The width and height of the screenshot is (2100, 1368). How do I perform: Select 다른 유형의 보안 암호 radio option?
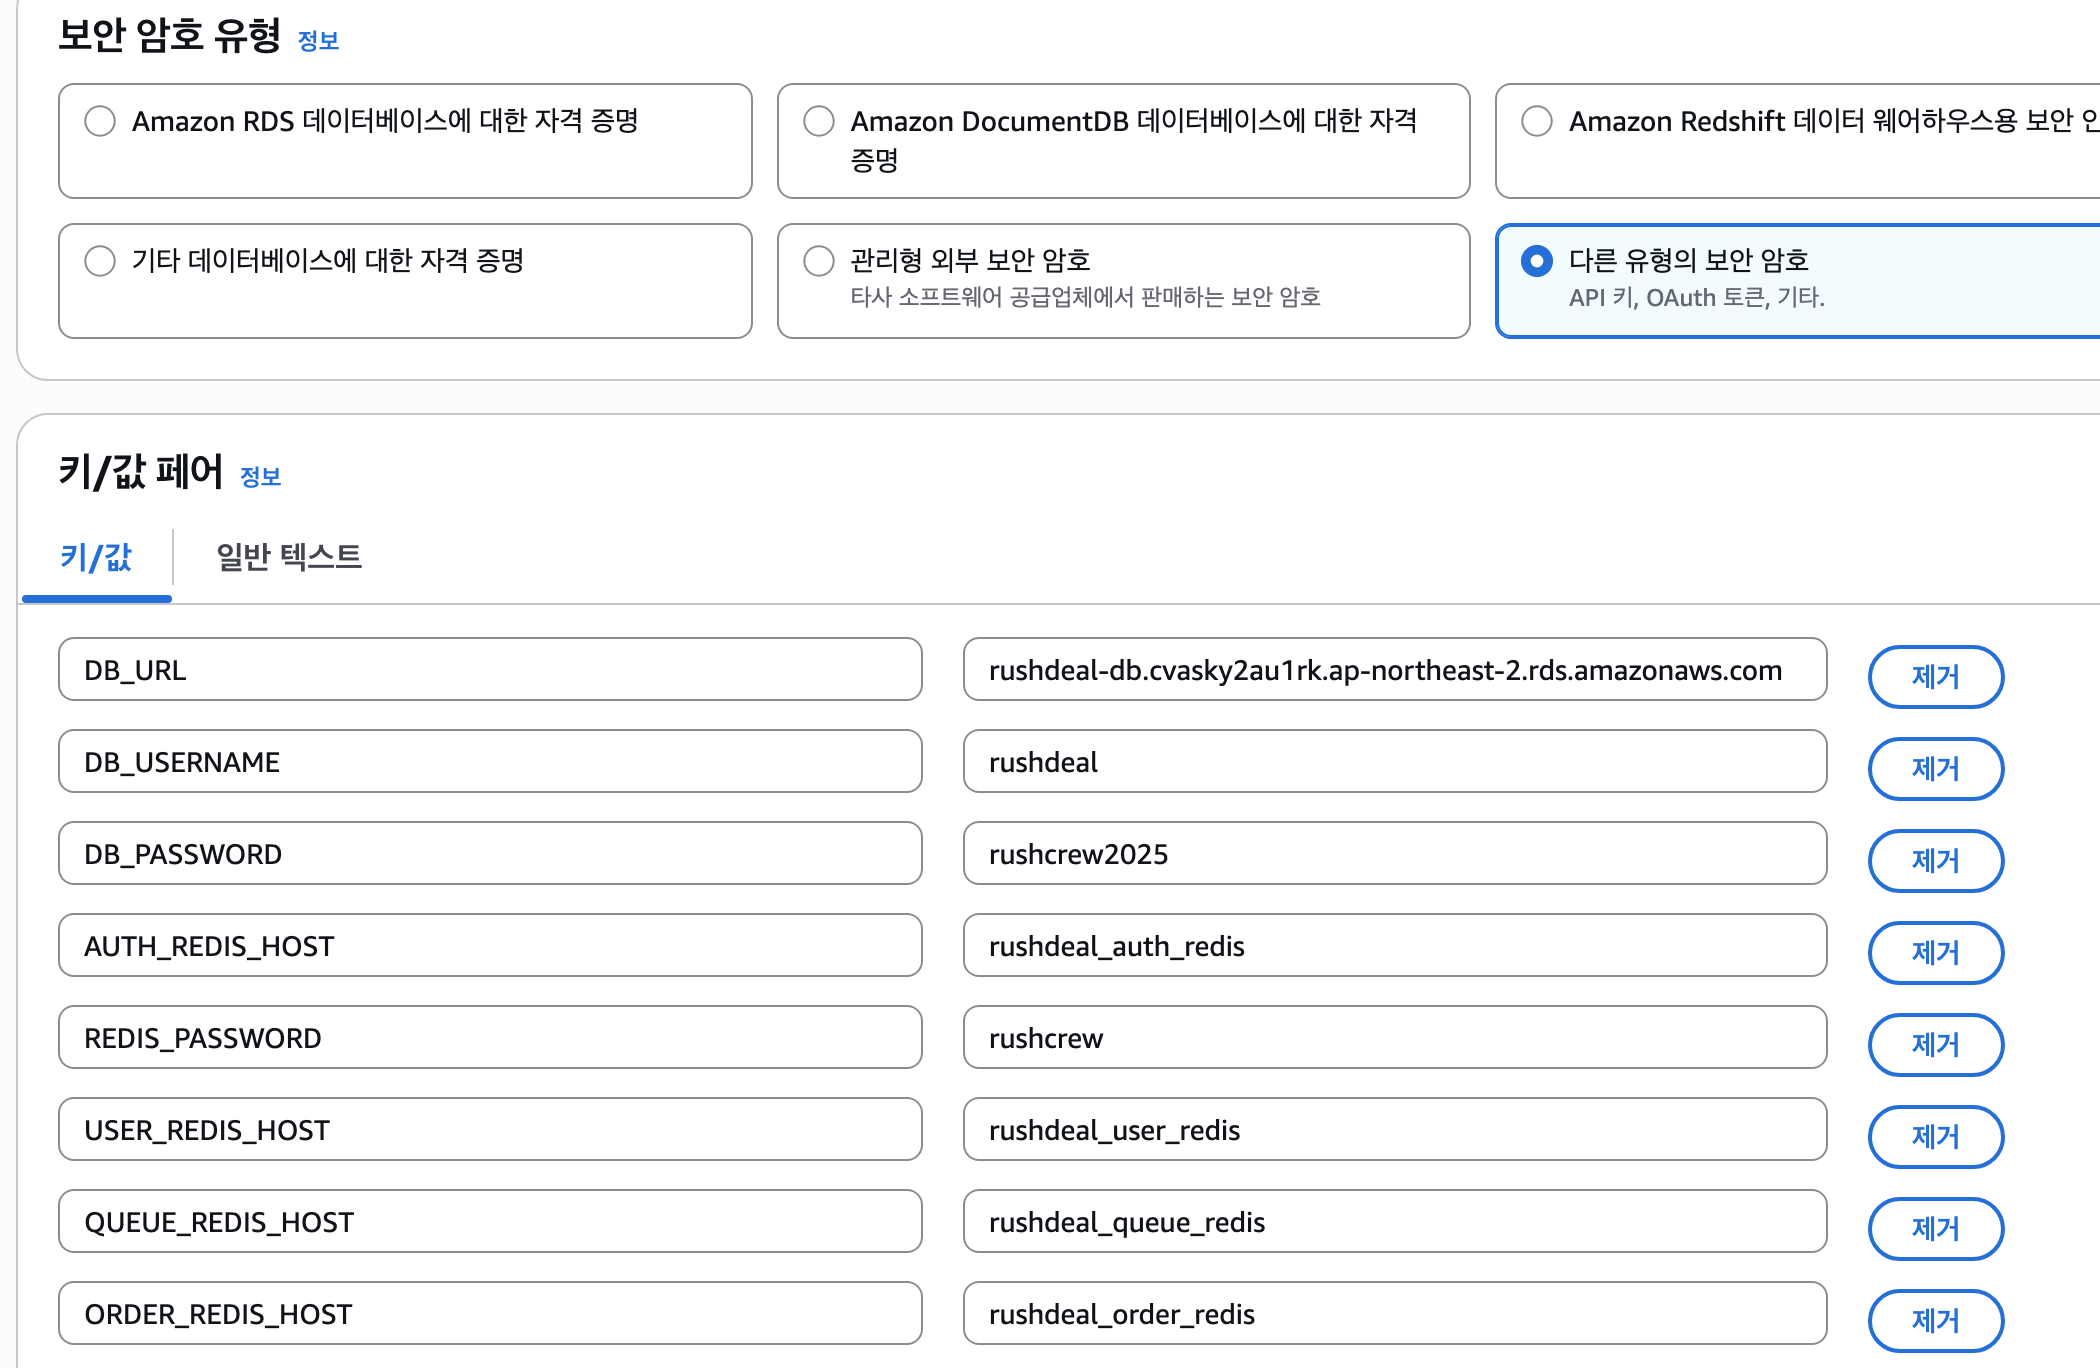click(x=1536, y=261)
